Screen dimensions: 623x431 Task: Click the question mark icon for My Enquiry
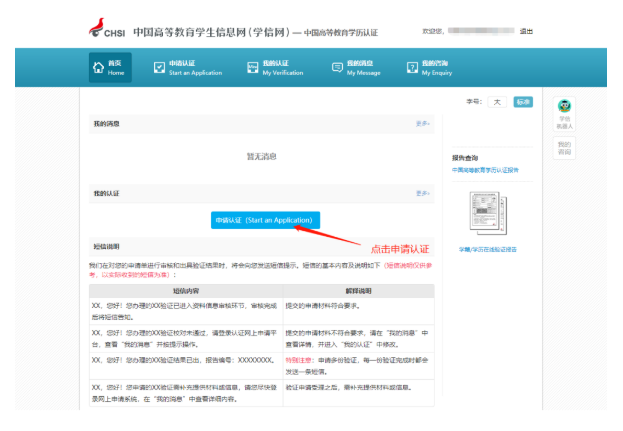point(412,68)
